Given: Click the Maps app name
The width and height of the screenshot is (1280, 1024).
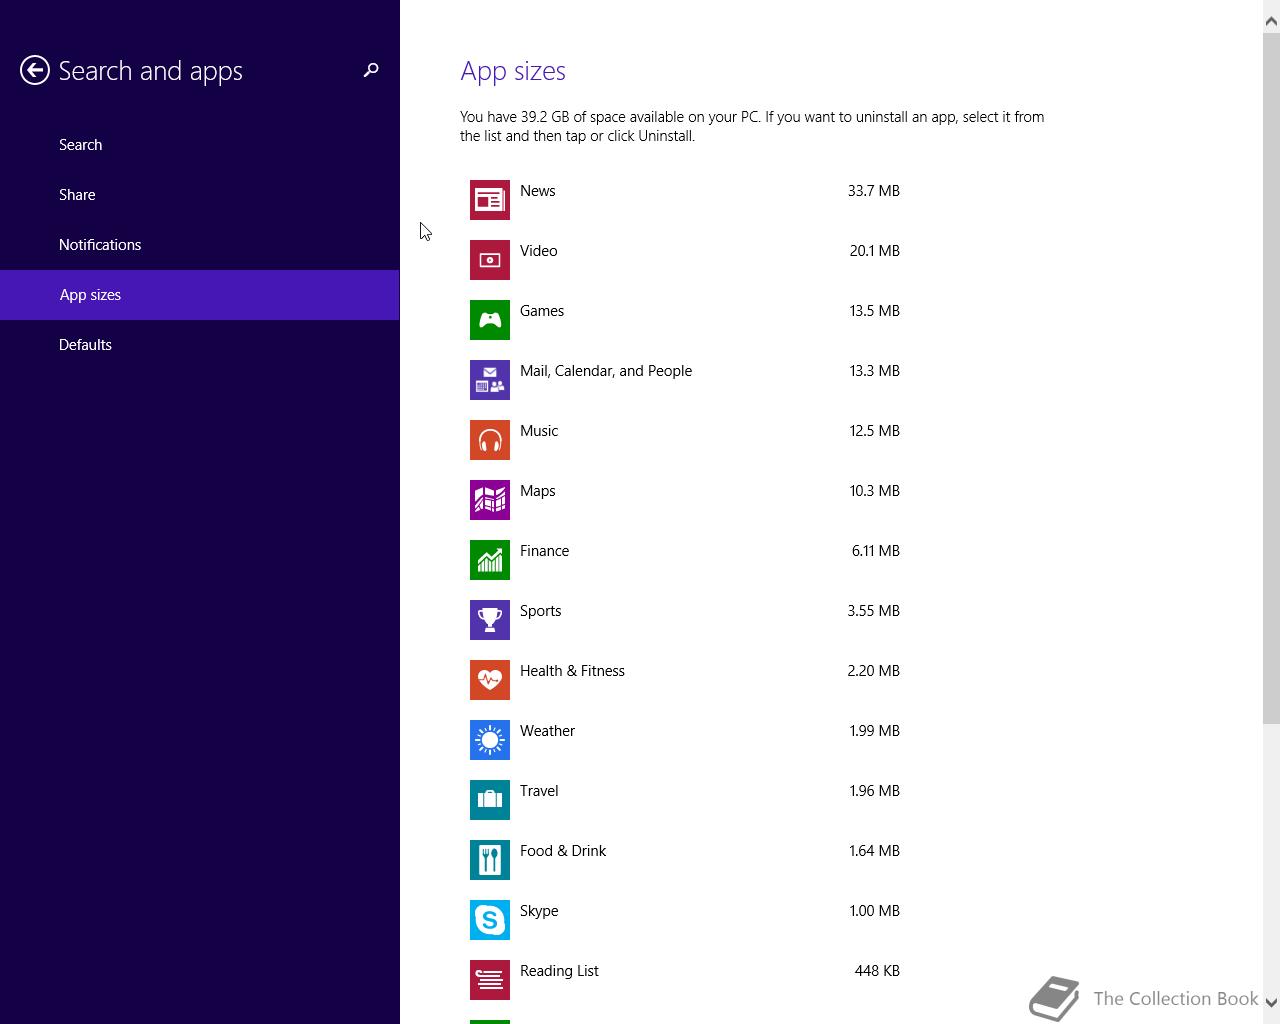Looking at the screenshot, I should click(x=538, y=491).
